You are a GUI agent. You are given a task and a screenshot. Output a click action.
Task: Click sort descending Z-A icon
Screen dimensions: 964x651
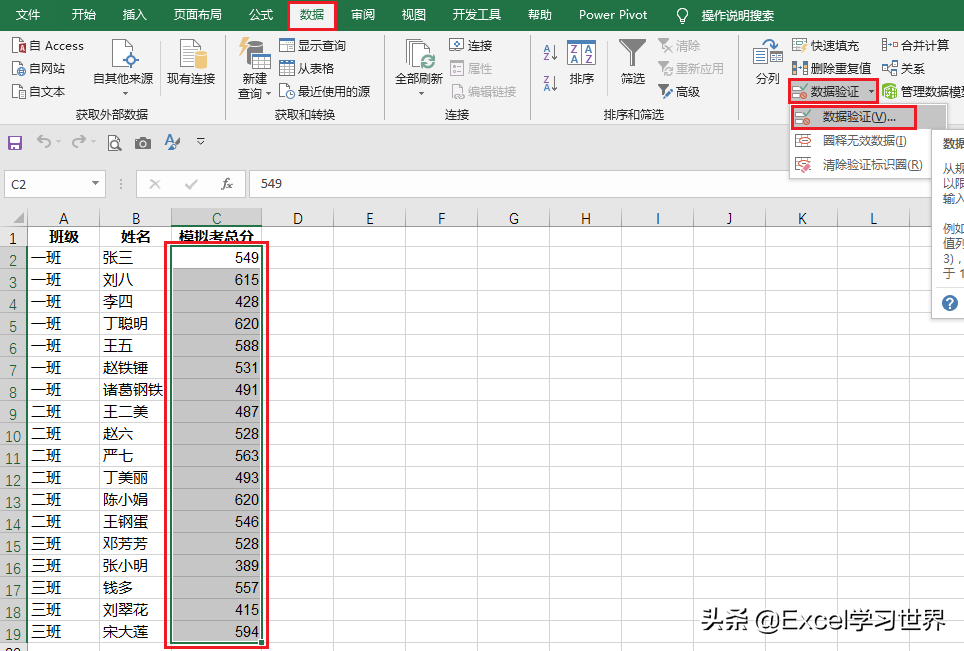[550, 82]
